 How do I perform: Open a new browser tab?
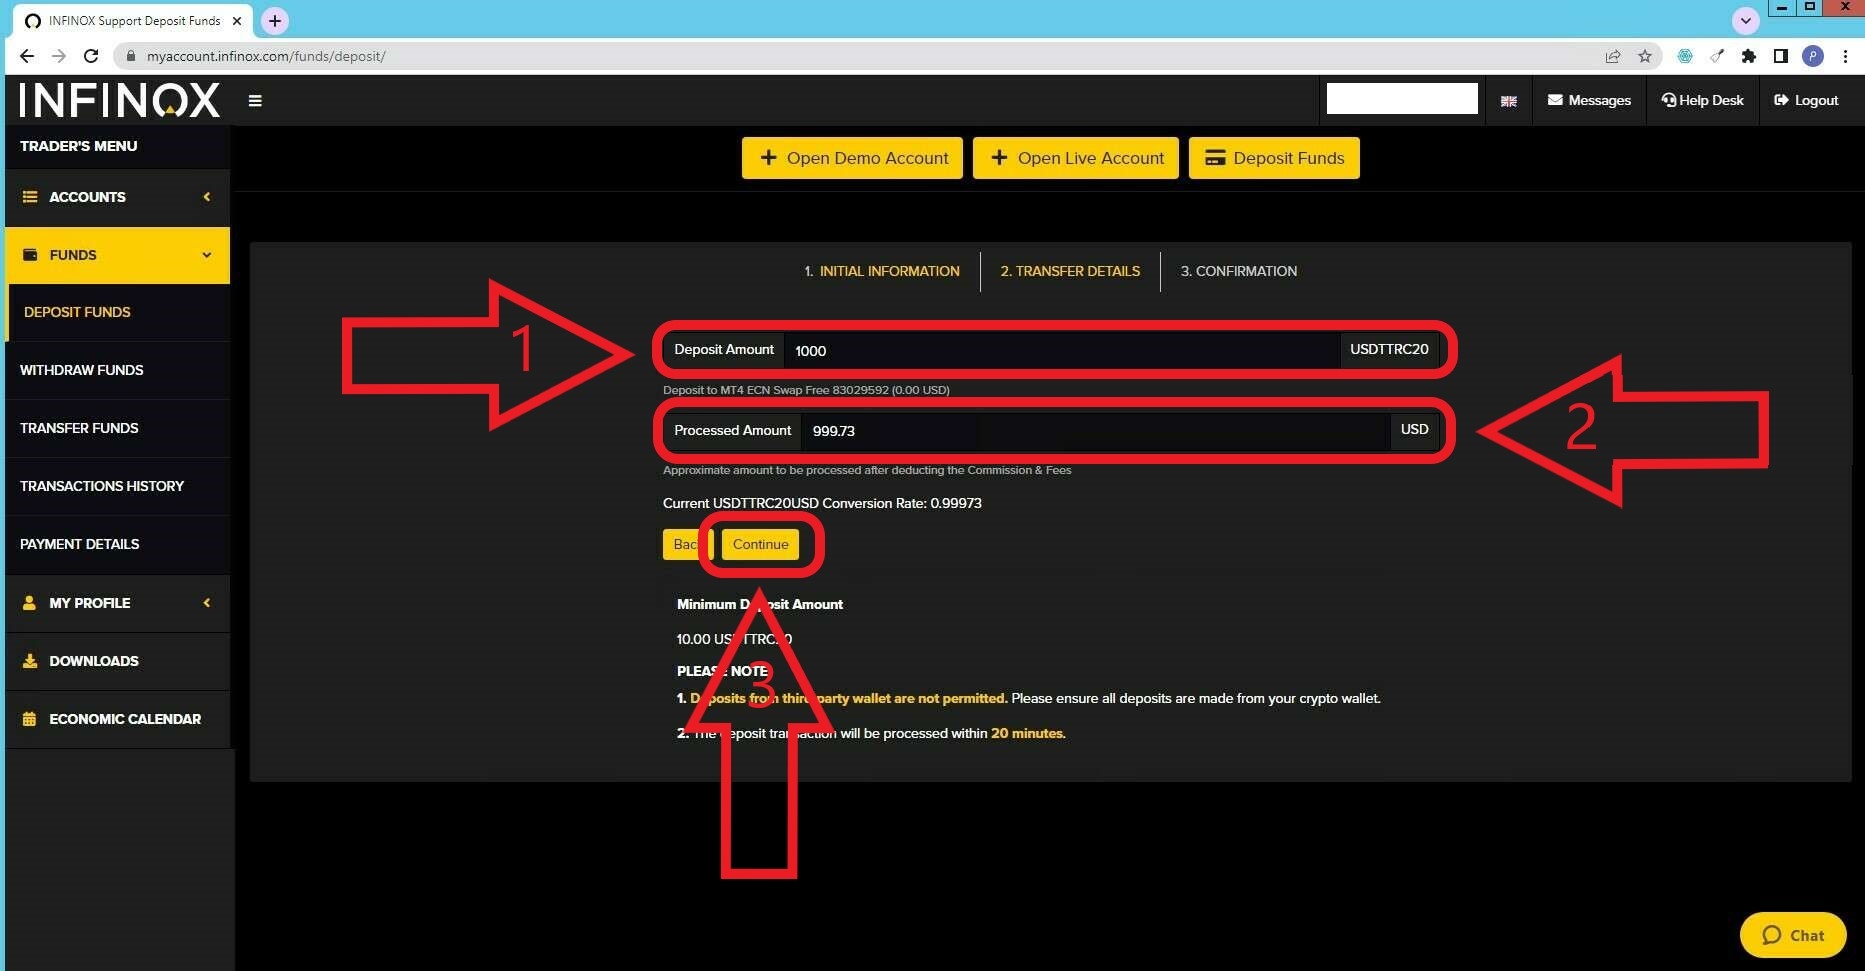[274, 20]
